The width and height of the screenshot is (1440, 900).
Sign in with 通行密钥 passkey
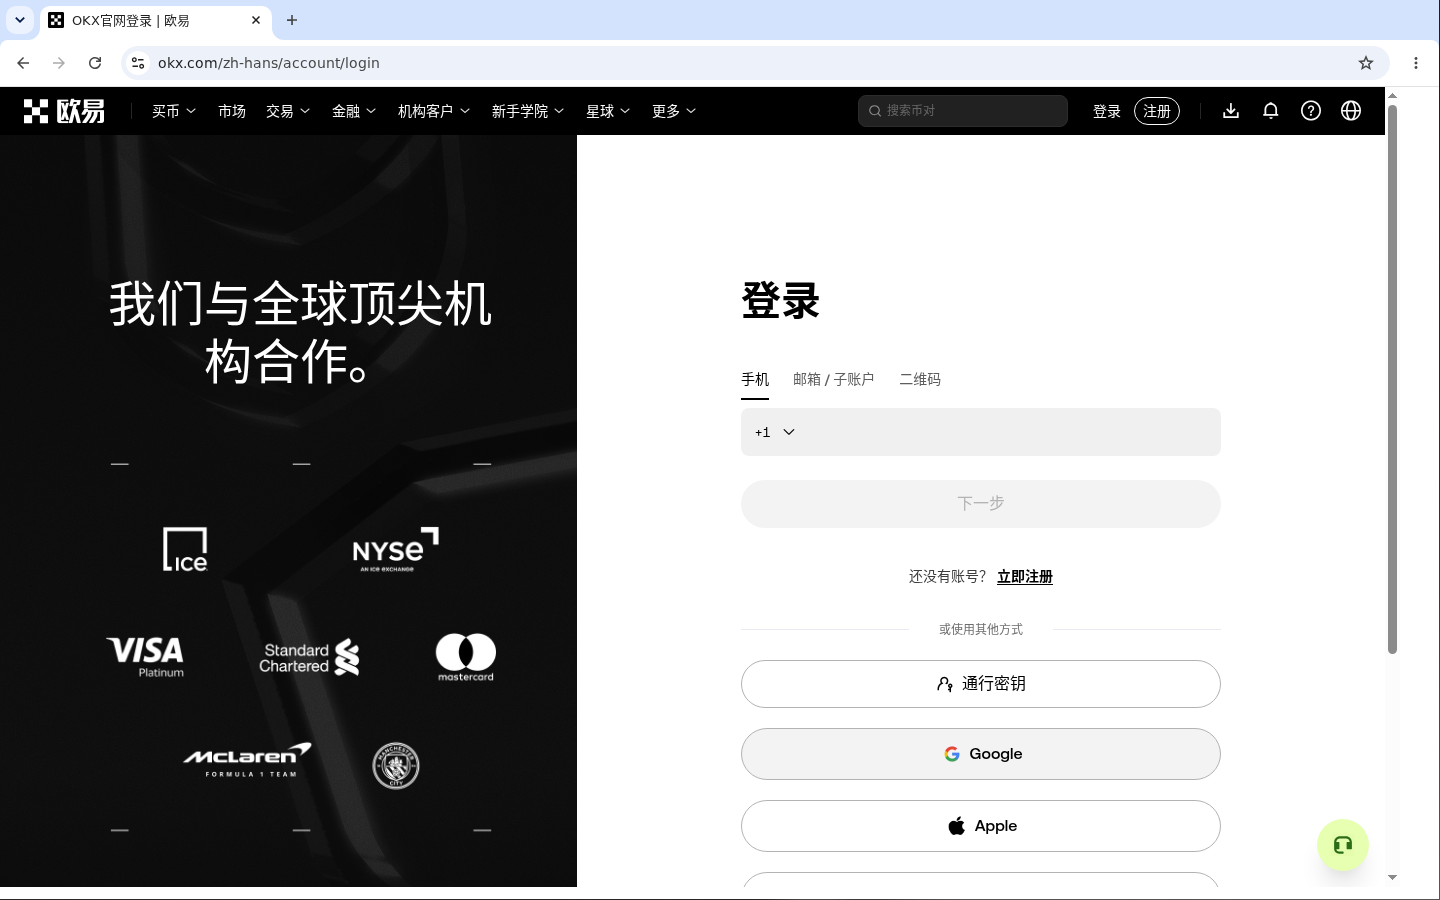981,684
